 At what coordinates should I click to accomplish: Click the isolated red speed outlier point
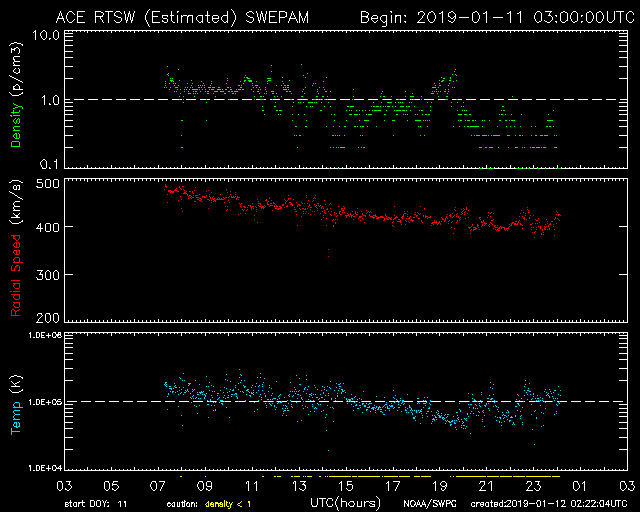pos(328,257)
